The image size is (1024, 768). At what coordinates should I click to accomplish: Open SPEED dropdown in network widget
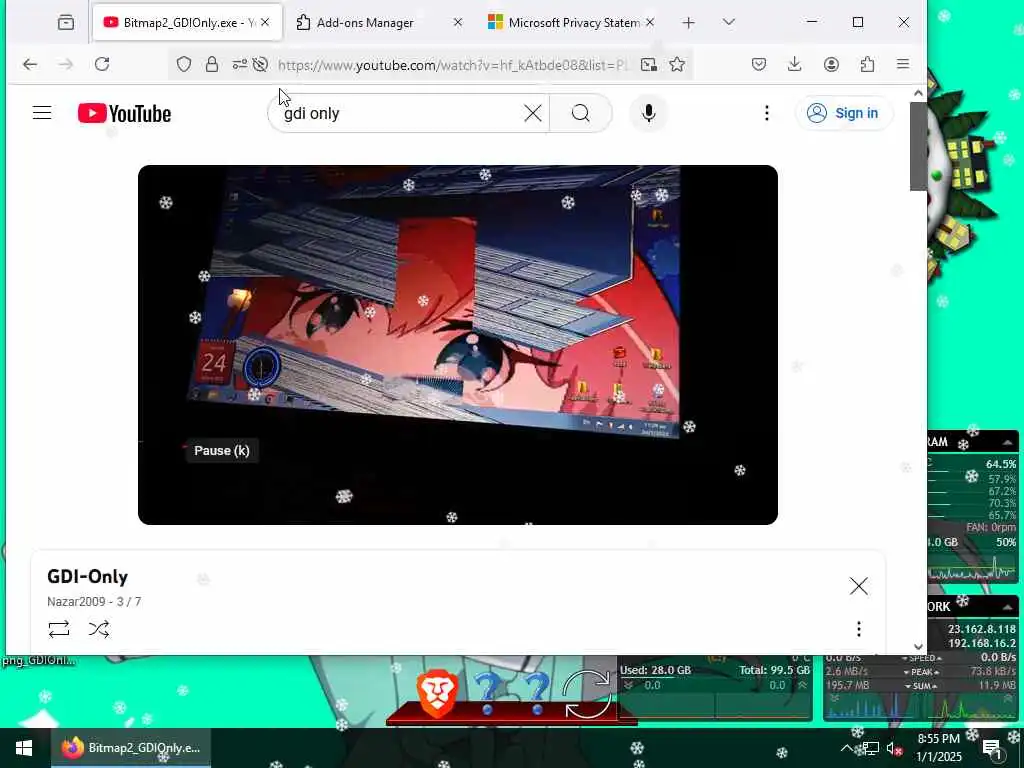tap(921, 658)
